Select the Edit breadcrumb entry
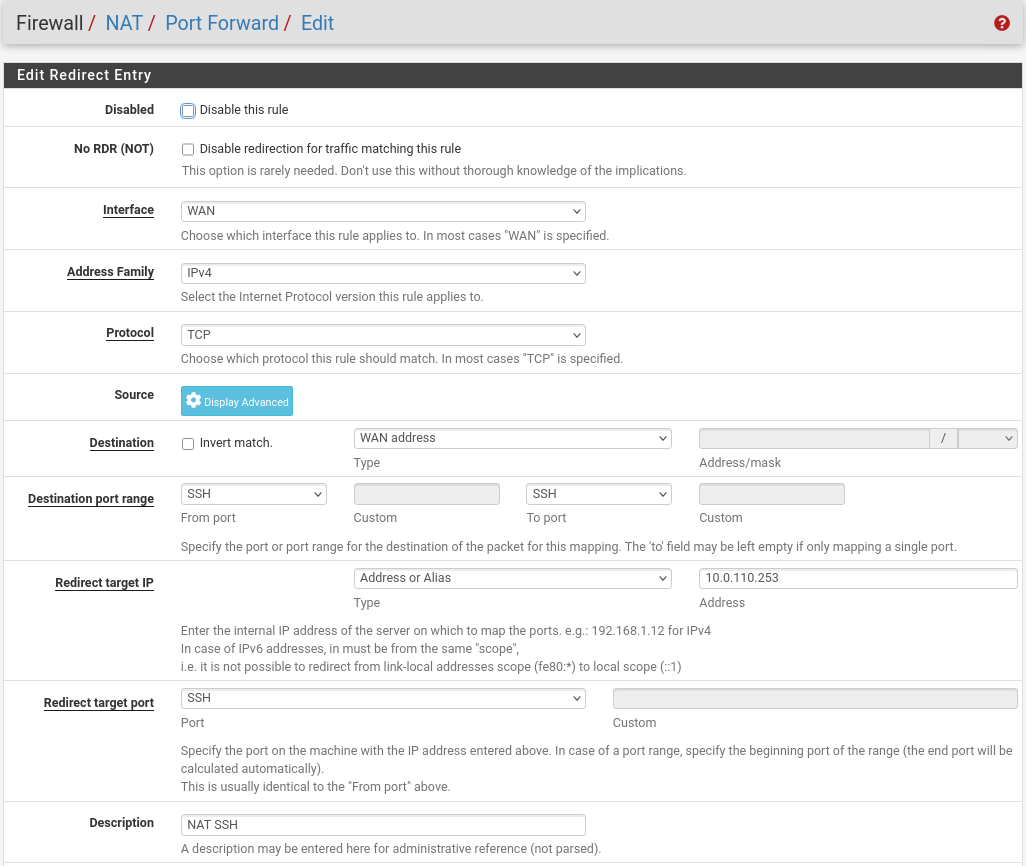Screen dimensions: 1026x866 pyautogui.click(x=317, y=22)
